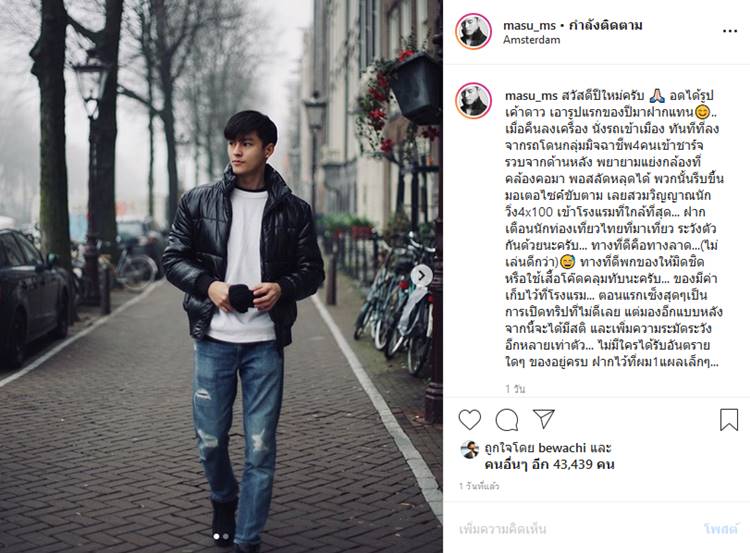Image resolution: width=750 pixels, height=553 pixels.
Task: View list of 43,439 other likers
Action: [x=550, y=465]
